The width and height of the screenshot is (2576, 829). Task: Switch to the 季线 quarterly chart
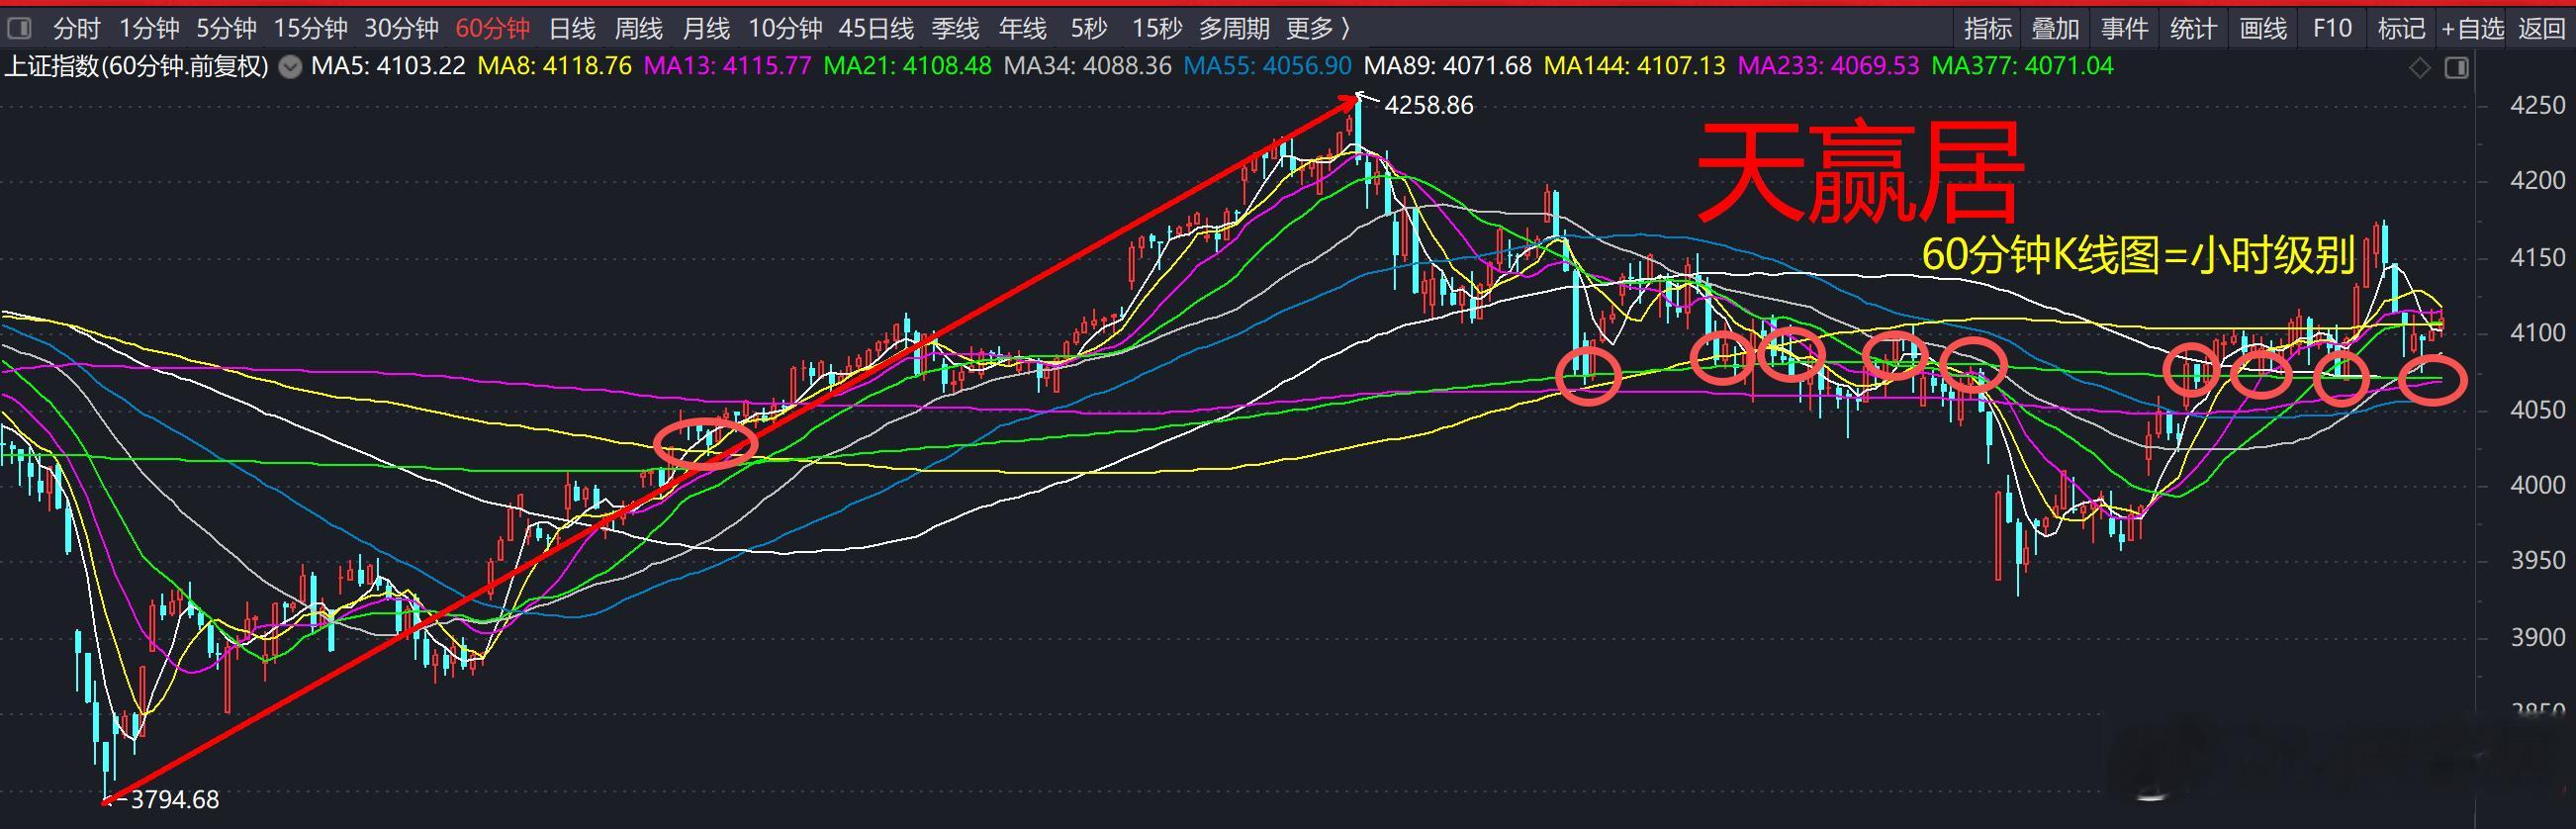pos(955,28)
